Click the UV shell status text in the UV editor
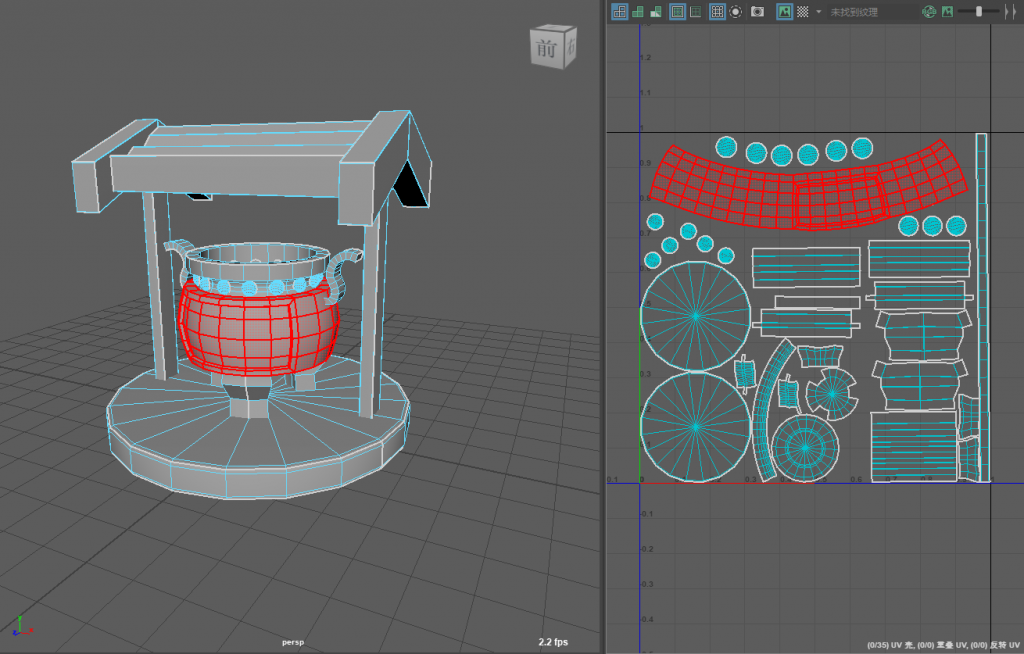1024x654 pixels. coord(943,645)
